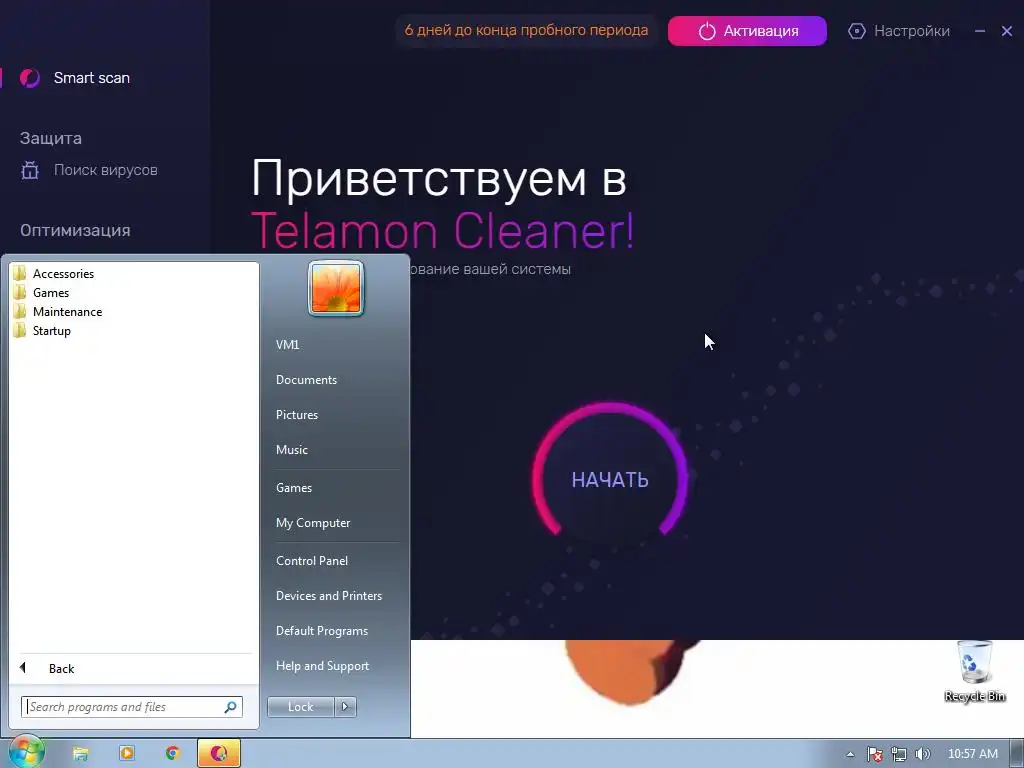Click the network tray icon
1024x768 pixels.
click(x=899, y=754)
